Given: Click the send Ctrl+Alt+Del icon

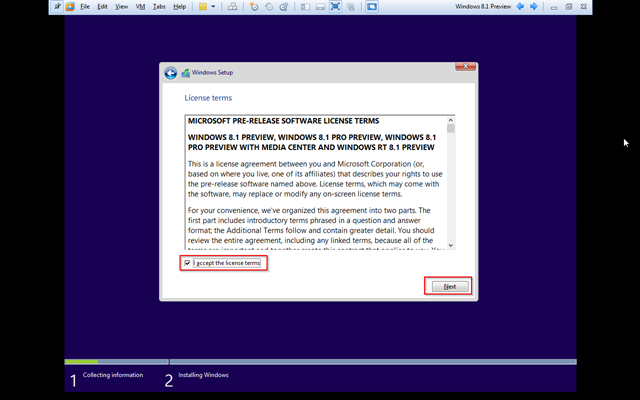Looking at the screenshot, I should point(232,7).
